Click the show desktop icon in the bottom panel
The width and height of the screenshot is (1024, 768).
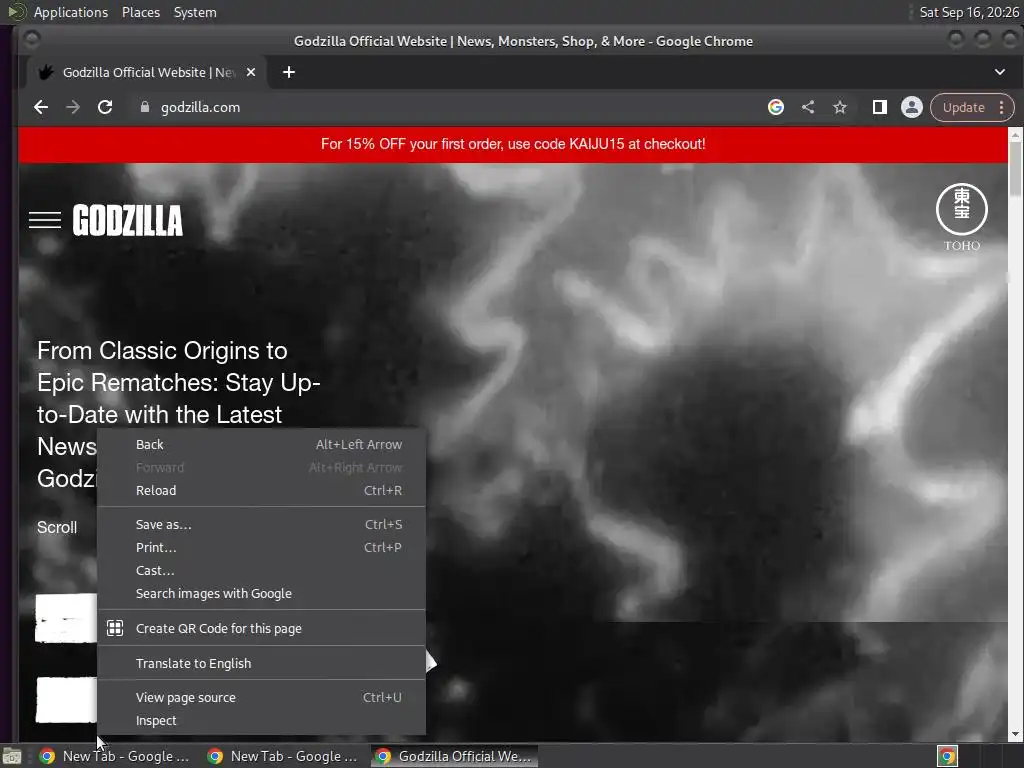12,756
